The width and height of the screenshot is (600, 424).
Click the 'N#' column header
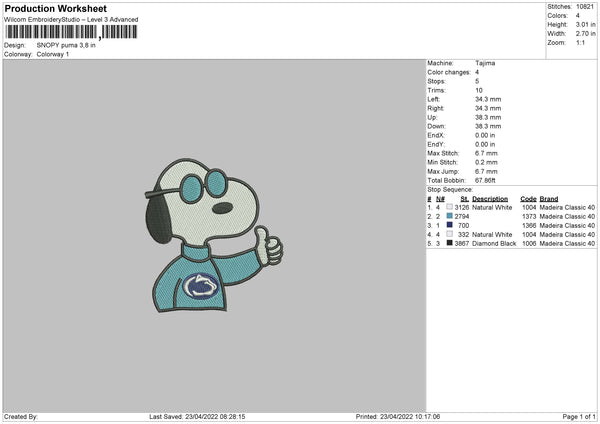tap(440, 199)
